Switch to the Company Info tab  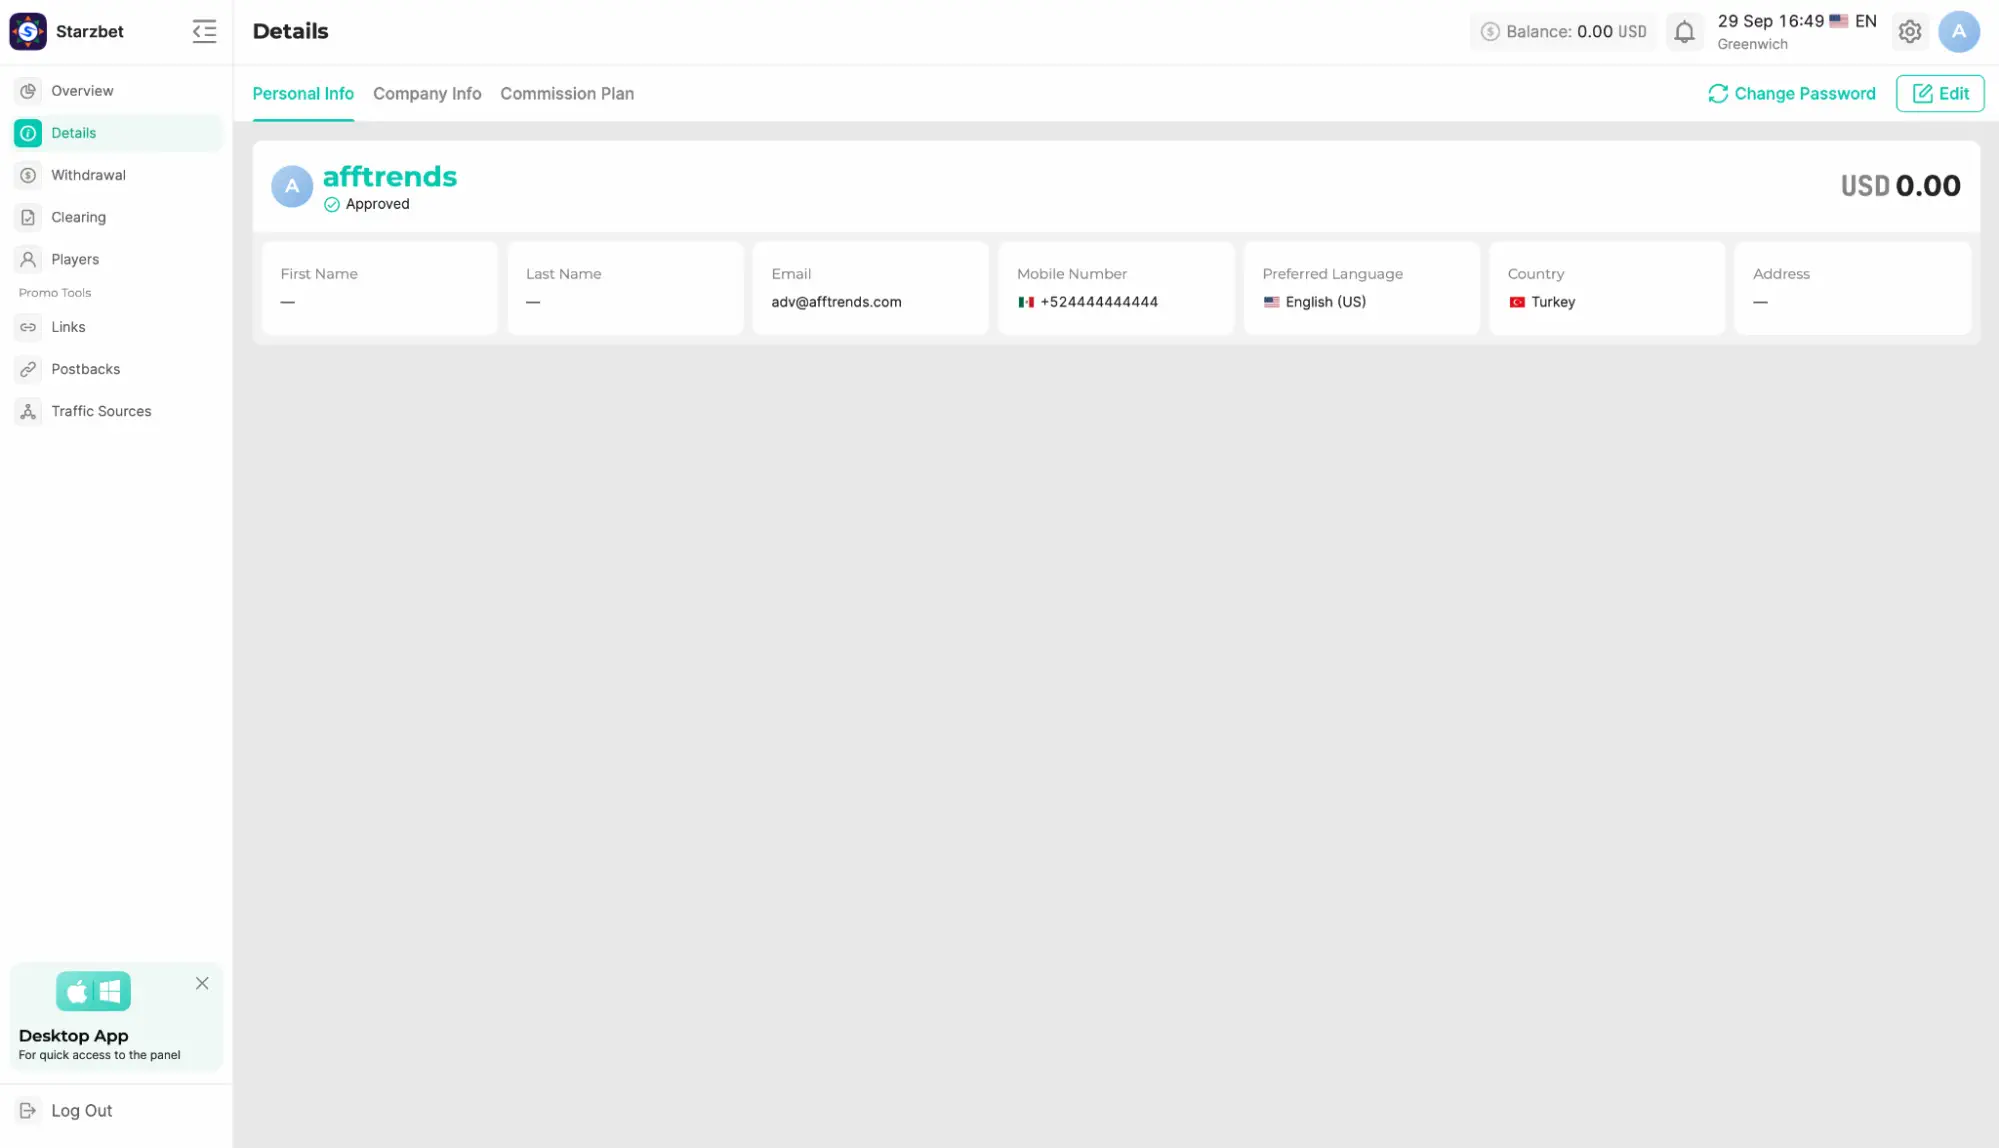(x=427, y=94)
